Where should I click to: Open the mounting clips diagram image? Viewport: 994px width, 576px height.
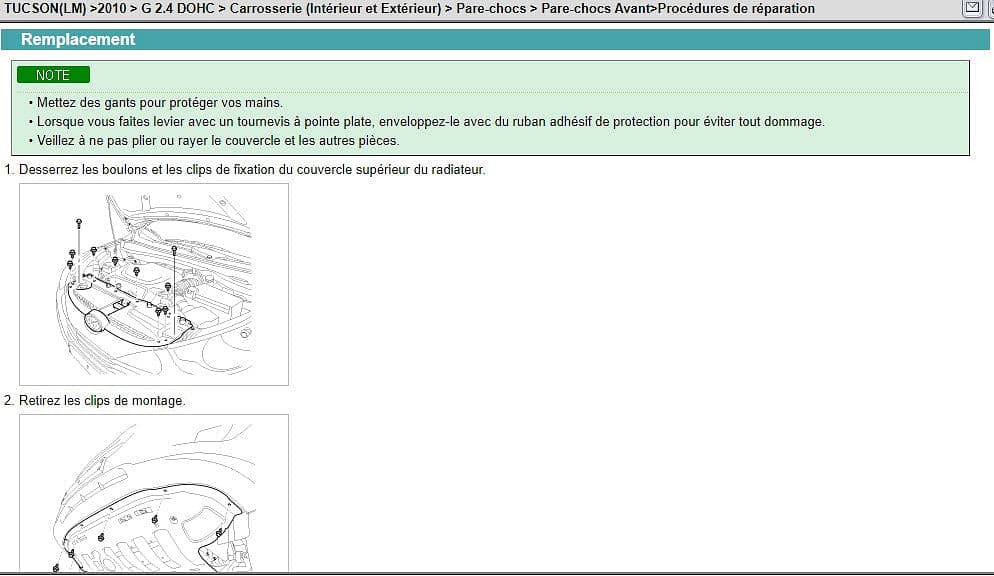click(154, 494)
